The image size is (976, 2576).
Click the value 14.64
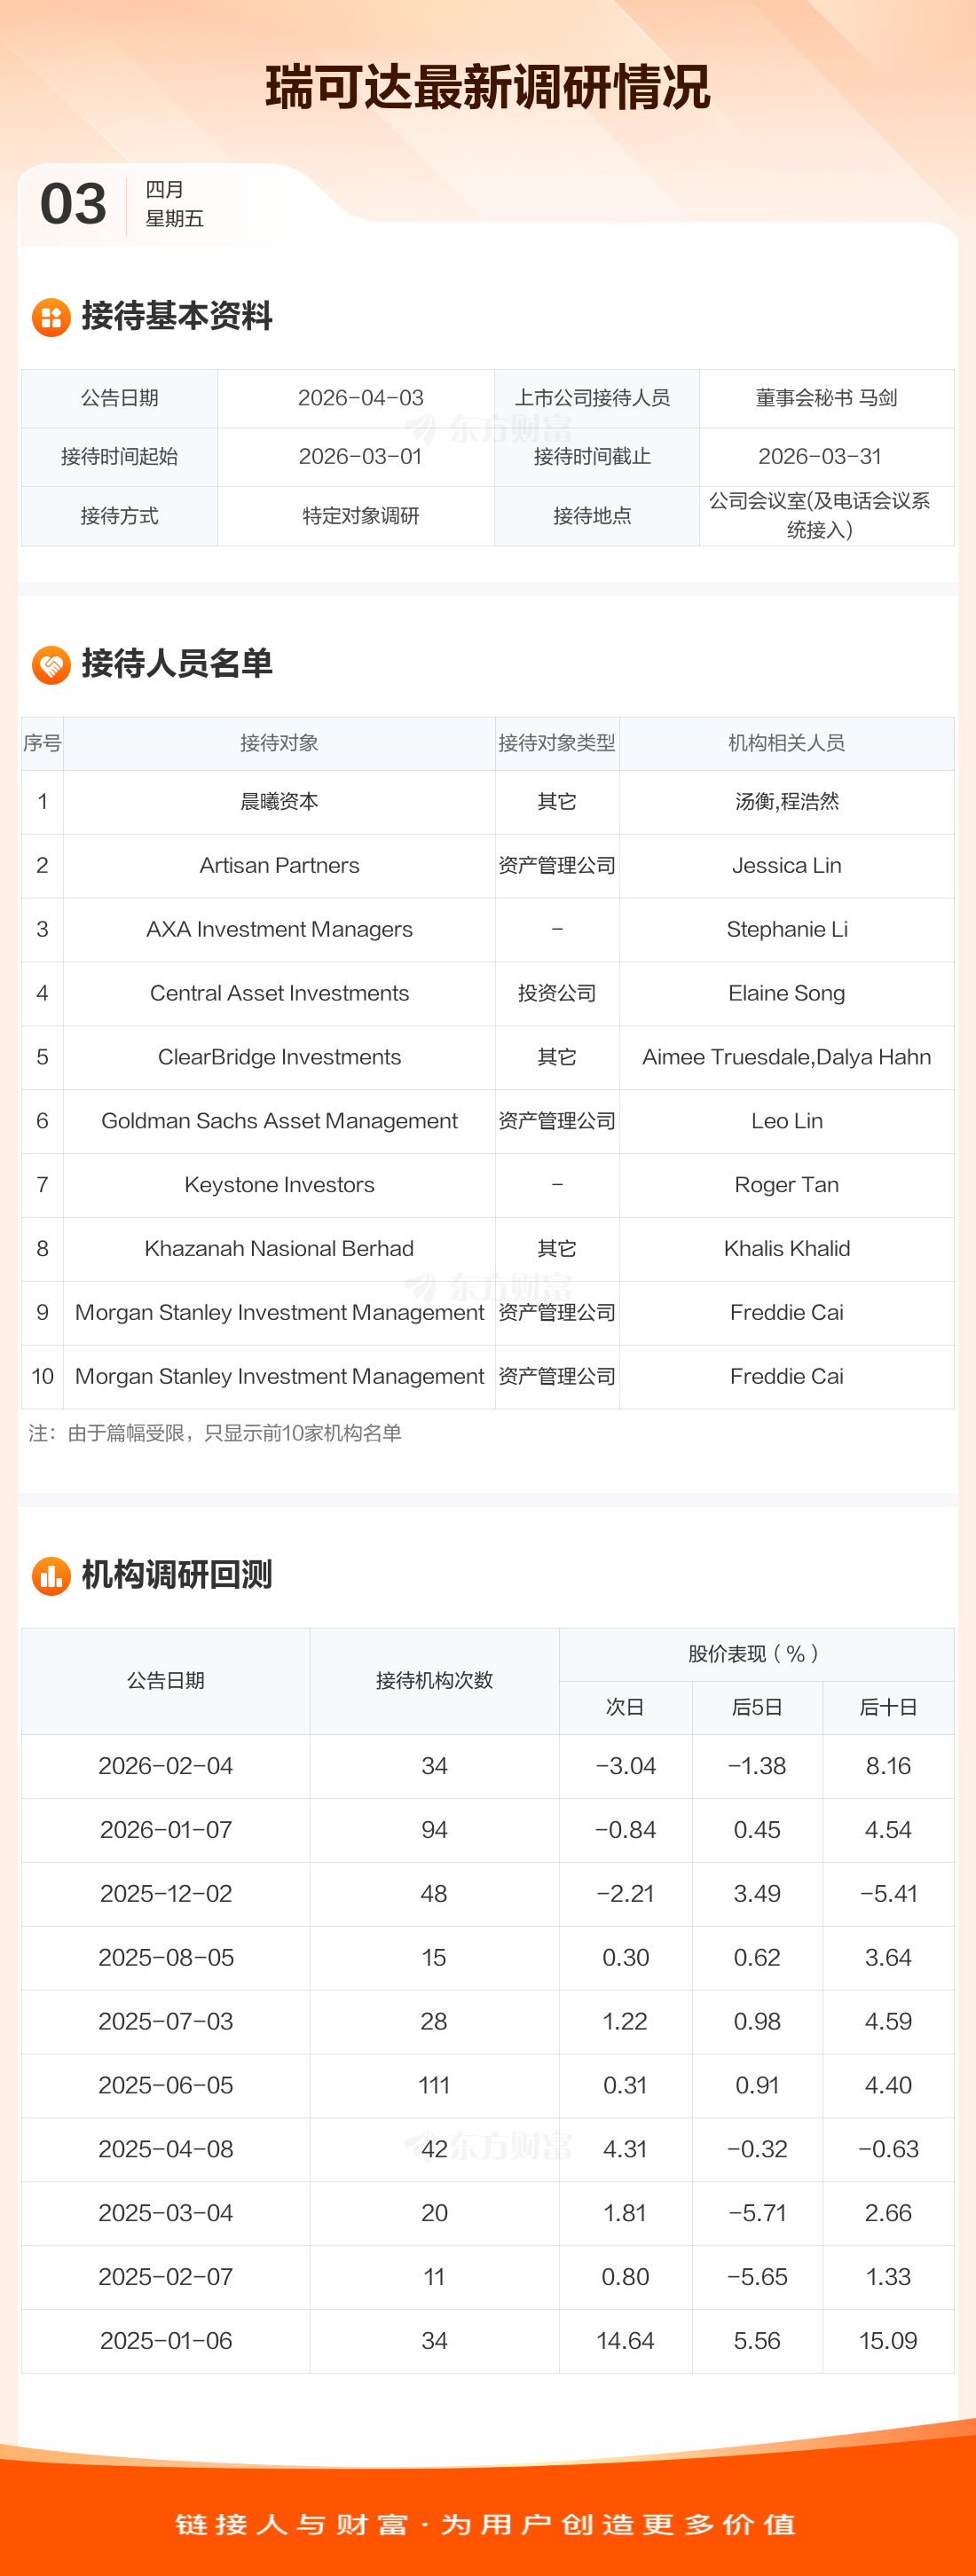[x=625, y=2342]
